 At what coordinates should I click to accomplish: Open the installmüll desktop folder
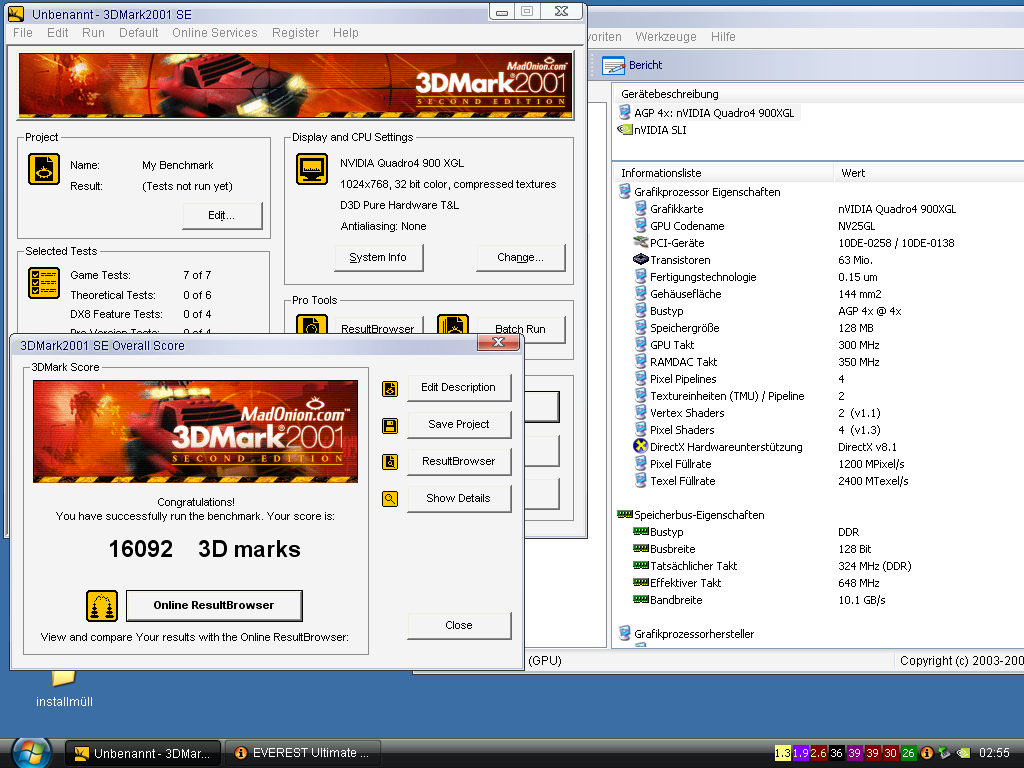pyautogui.click(x=64, y=690)
